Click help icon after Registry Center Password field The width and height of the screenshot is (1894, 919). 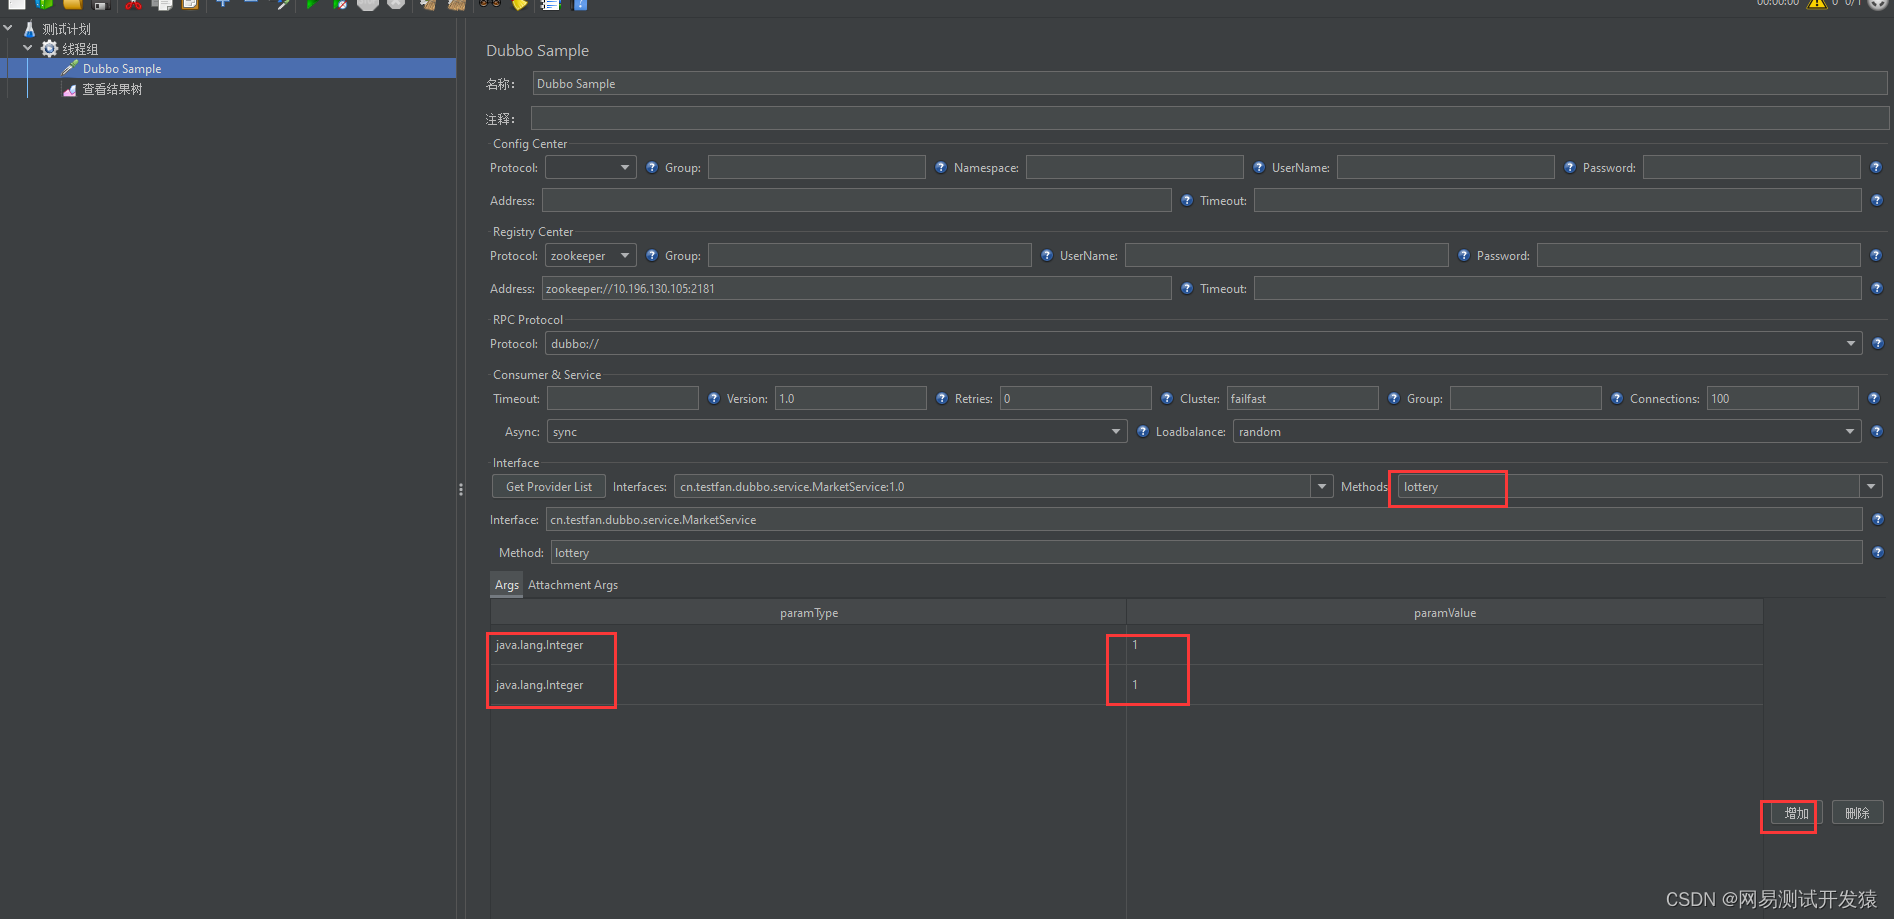point(1876,256)
